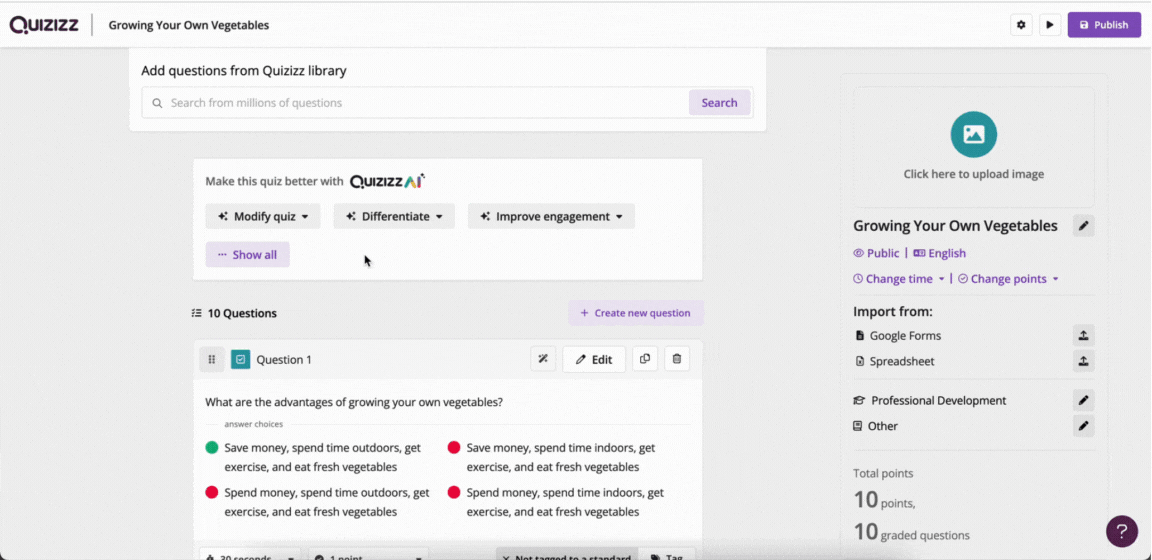Click the Question 1 text
The height and width of the screenshot is (560, 1152).
click(354, 402)
